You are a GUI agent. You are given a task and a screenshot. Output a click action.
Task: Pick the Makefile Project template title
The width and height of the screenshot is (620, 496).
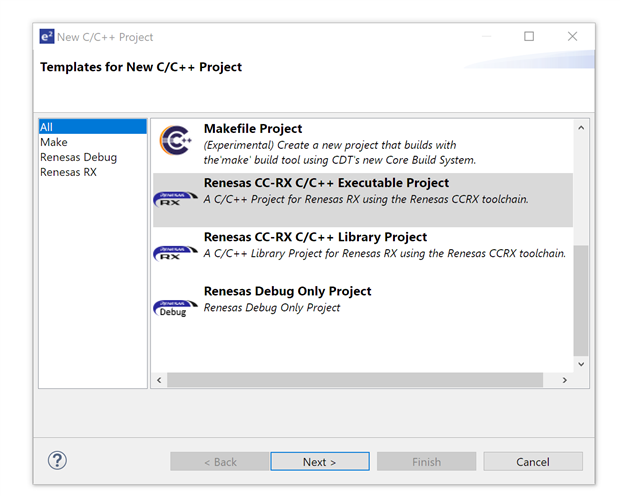tap(253, 129)
